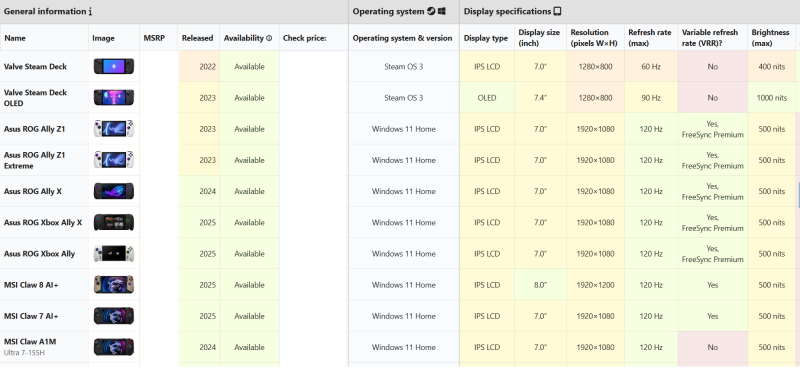Click the VRR No cell for MSI Claw A1M
Viewport: 800px width, 376px height.
point(712,347)
